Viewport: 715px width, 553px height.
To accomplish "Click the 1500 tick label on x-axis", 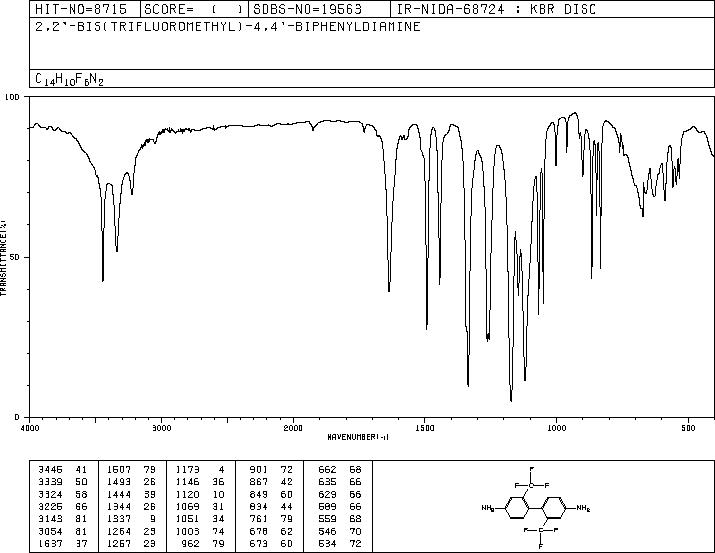I will [x=425, y=428].
